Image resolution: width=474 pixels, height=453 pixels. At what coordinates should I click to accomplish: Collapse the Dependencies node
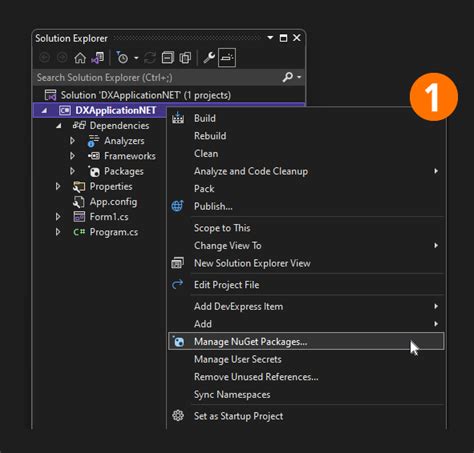[x=59, y=126]
